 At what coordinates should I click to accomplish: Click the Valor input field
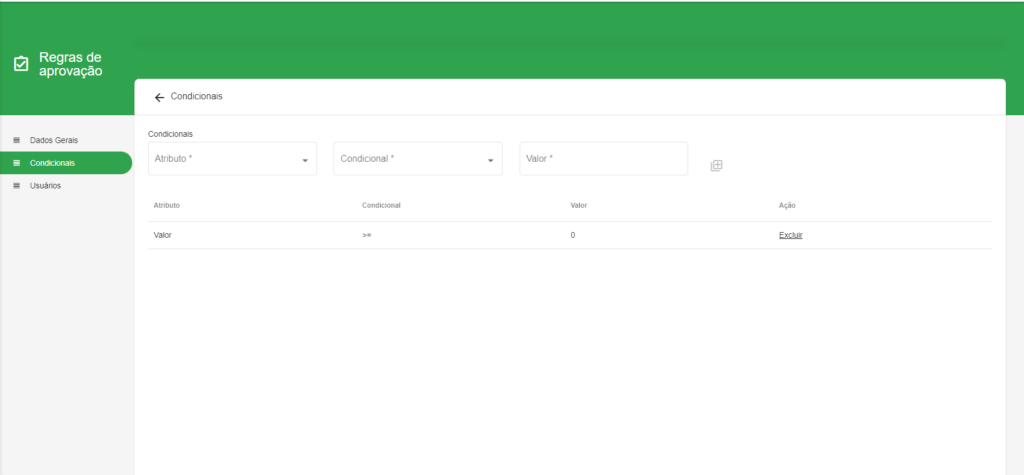coord(603,159)
